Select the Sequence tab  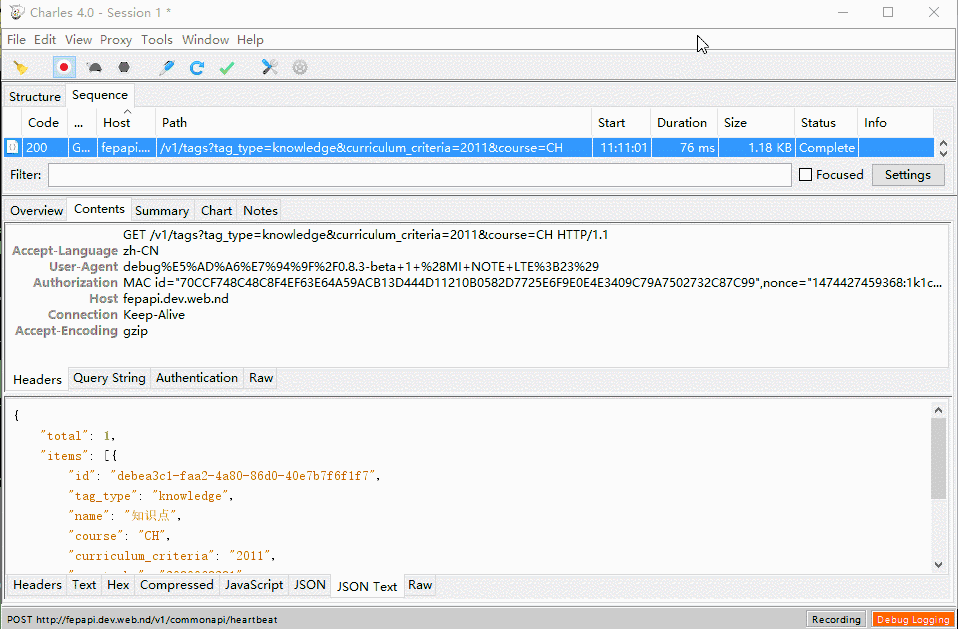(x=100, y=95)
